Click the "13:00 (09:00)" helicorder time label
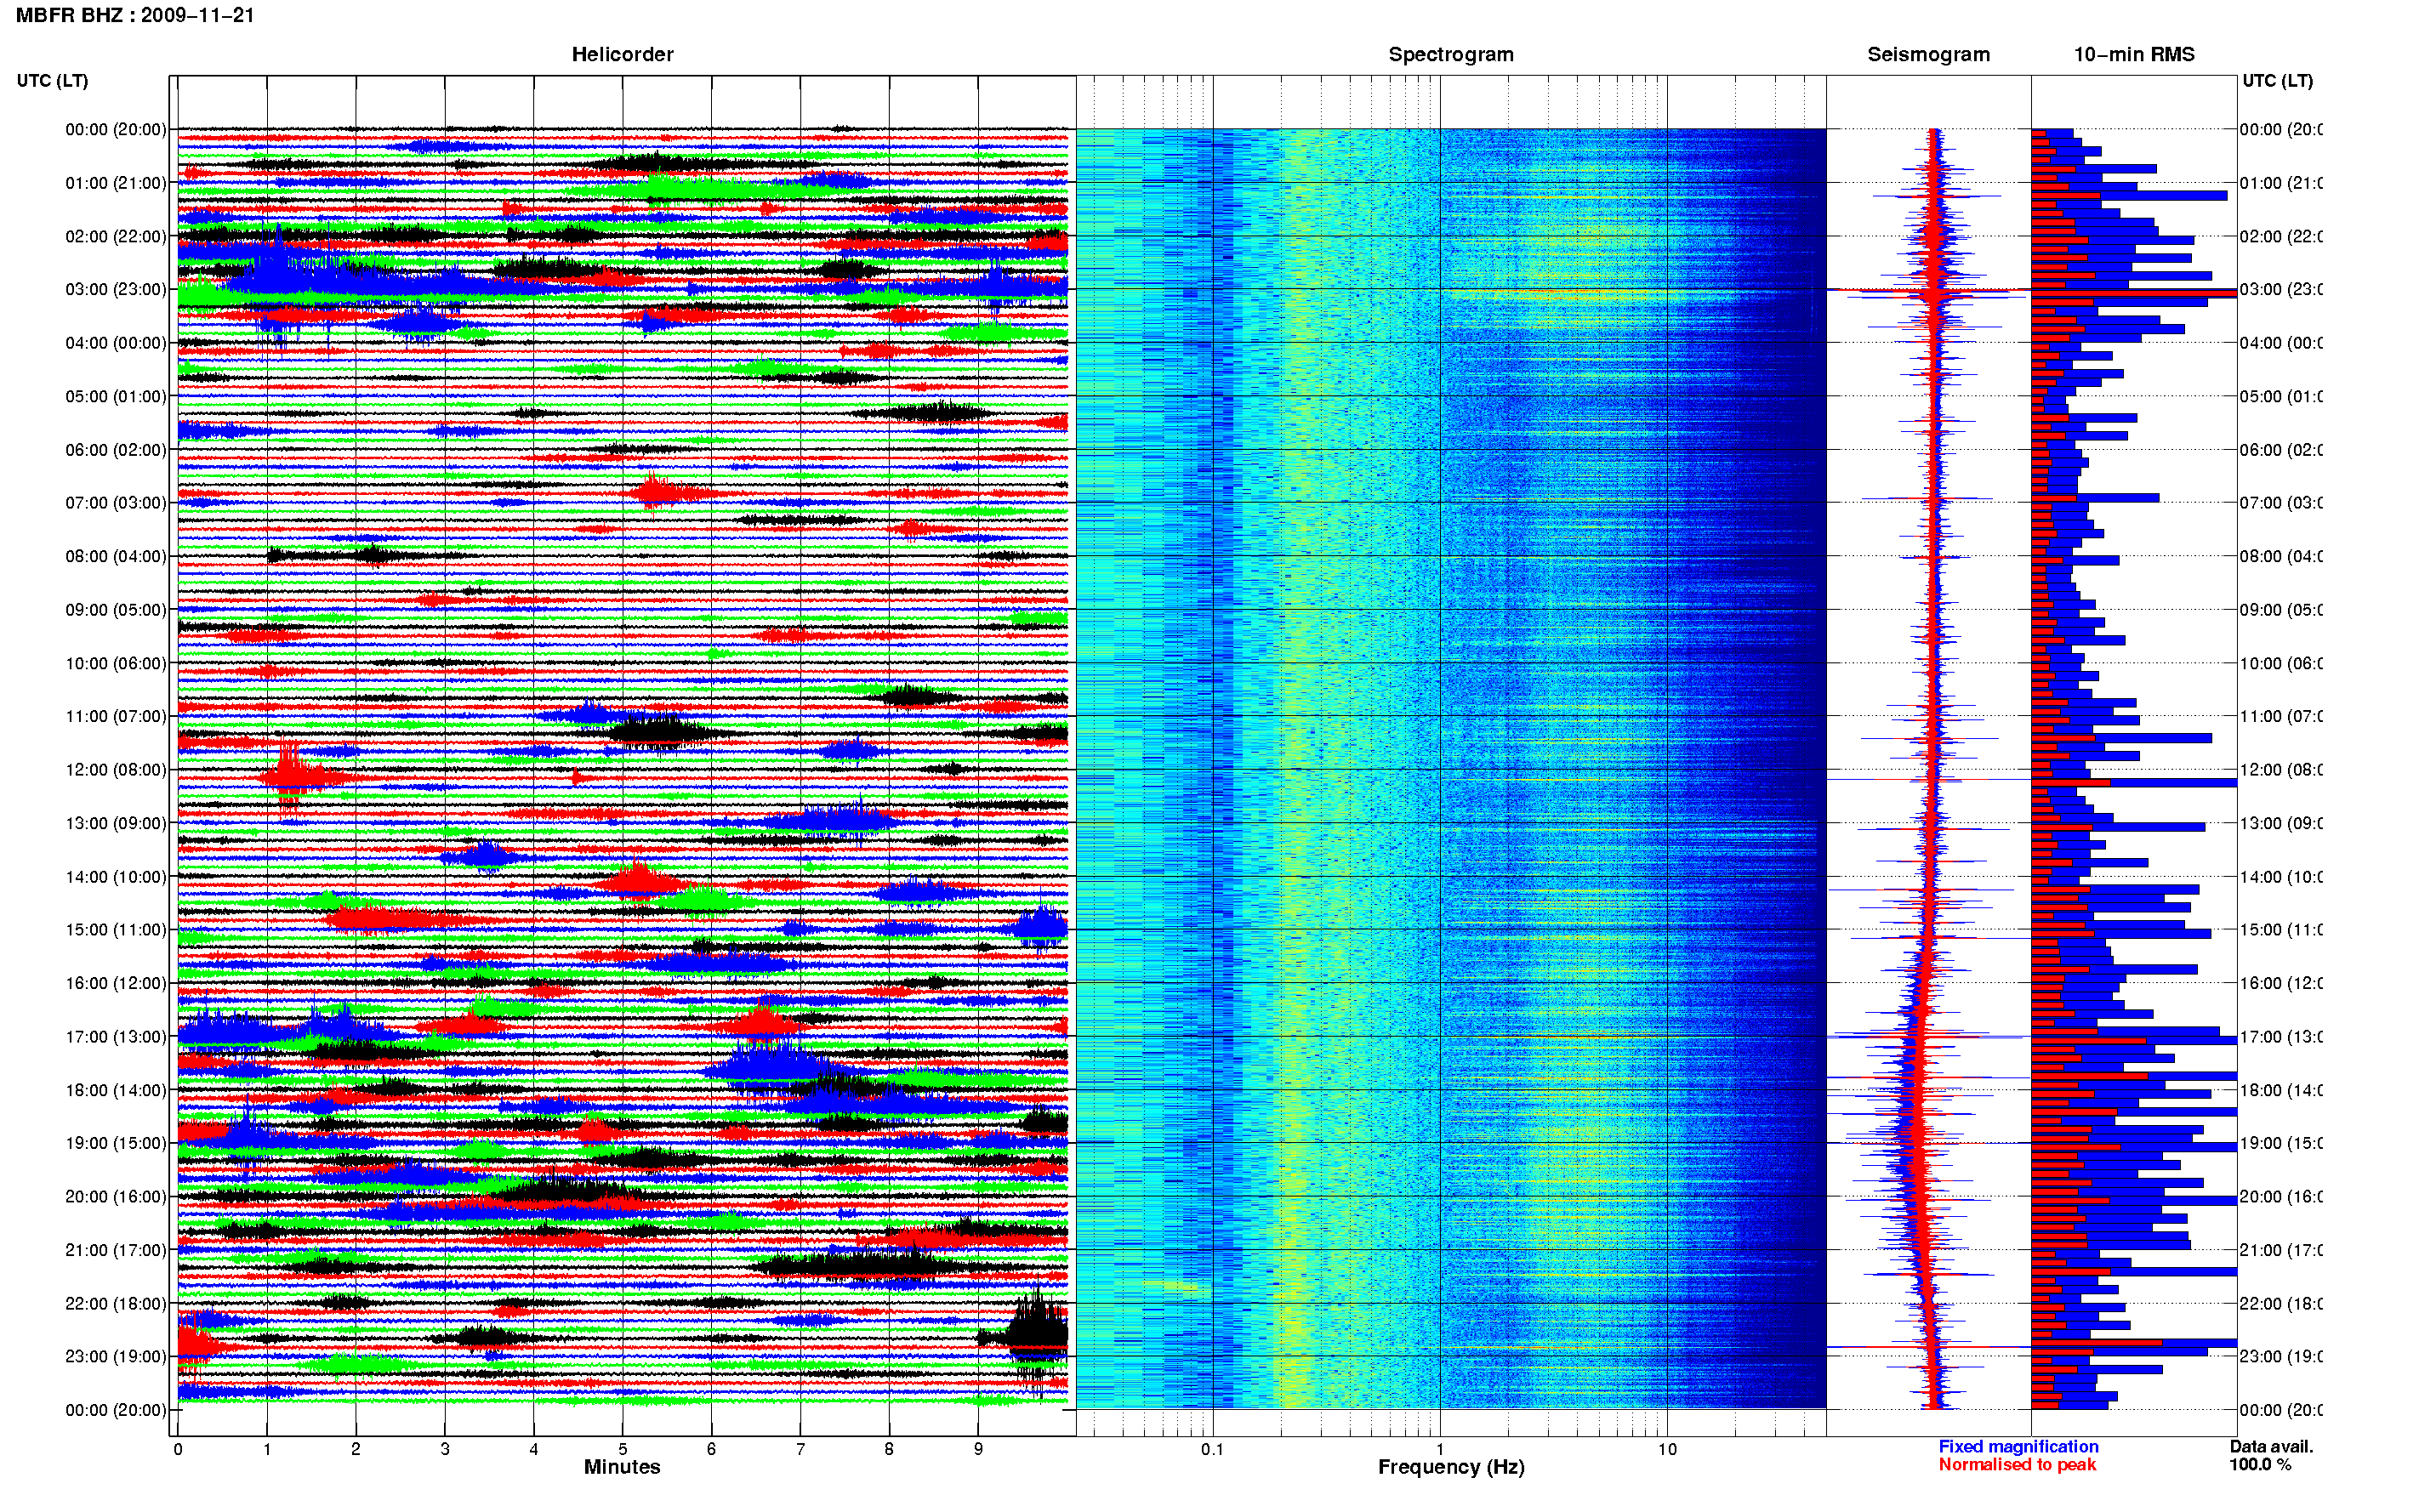 click(116, 823)
